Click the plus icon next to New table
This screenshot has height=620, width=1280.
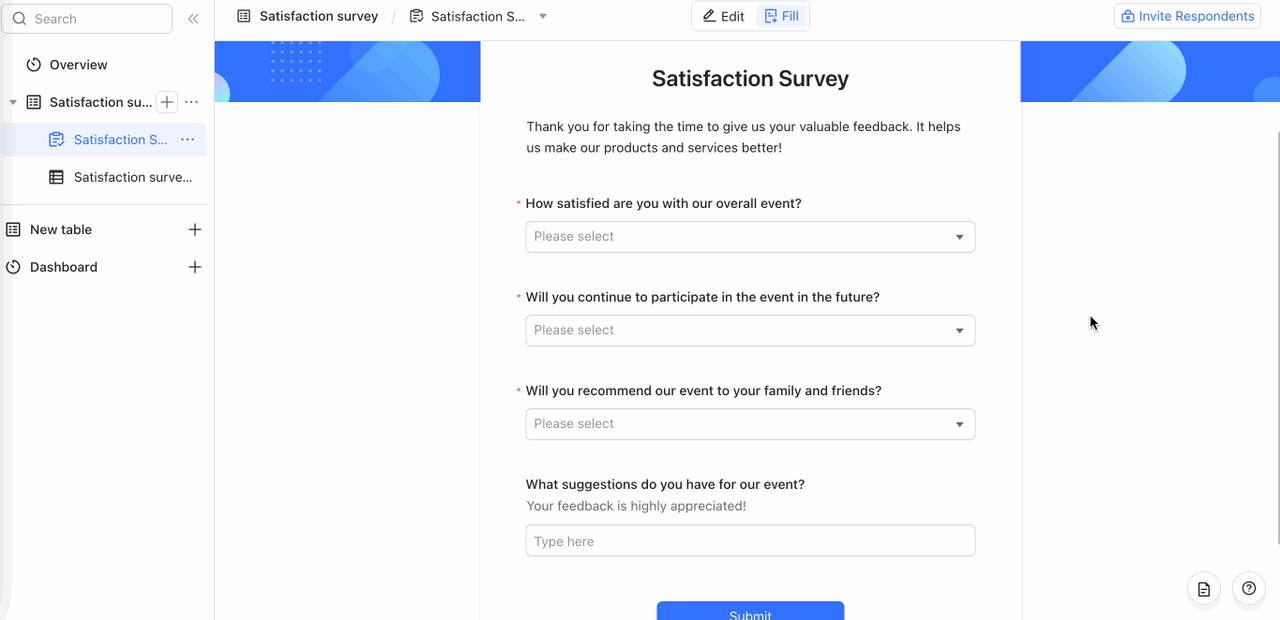195,230
